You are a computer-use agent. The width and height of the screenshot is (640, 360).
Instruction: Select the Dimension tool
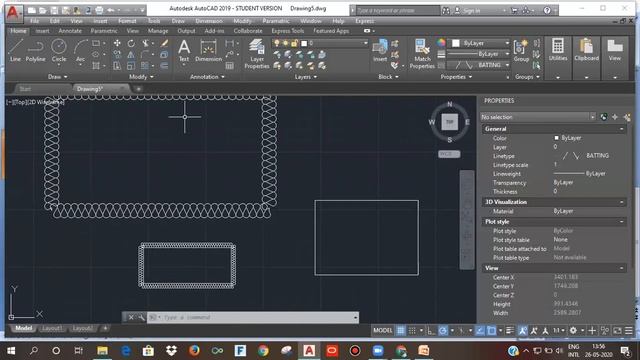pos(208,50)
